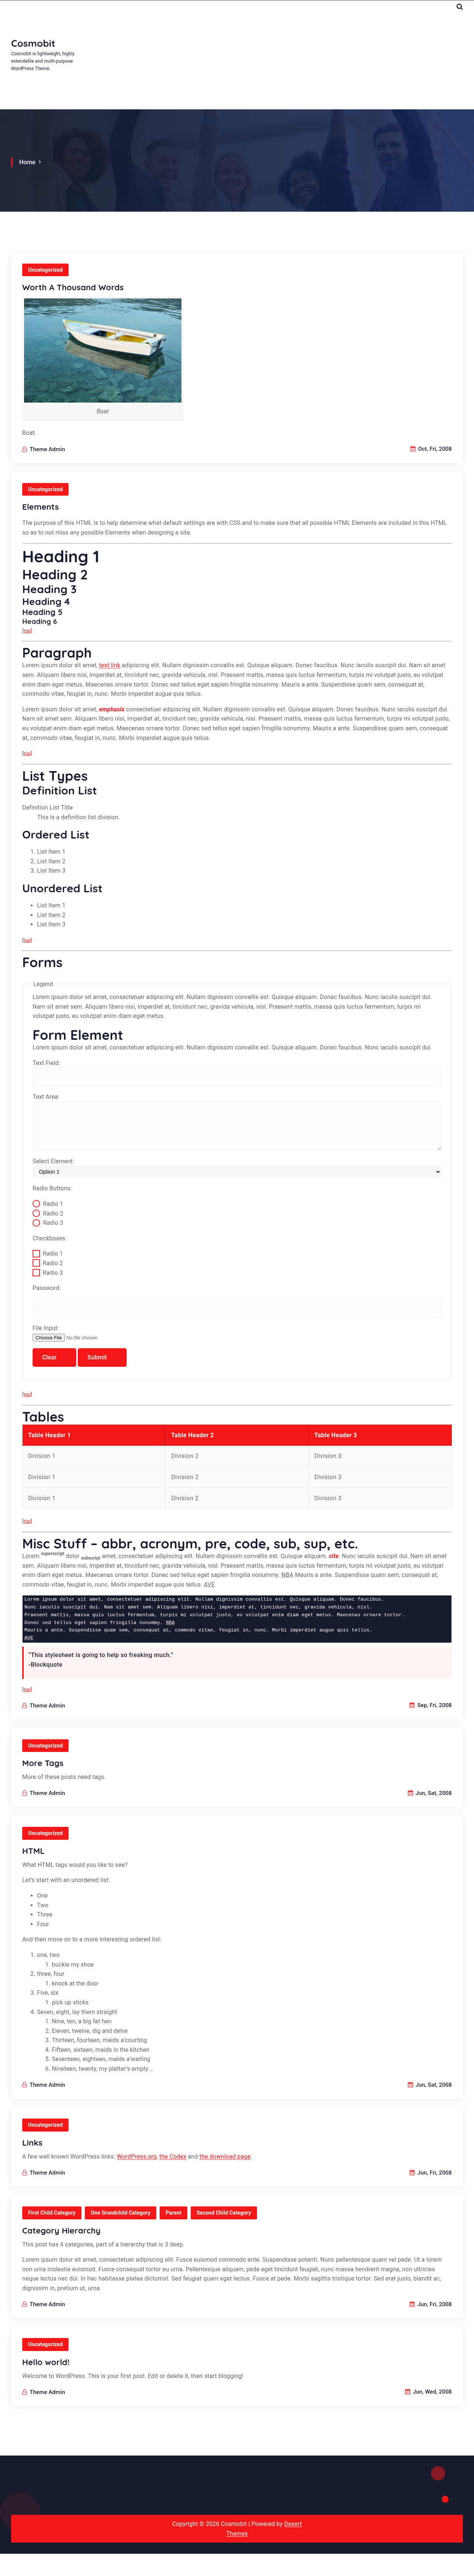Open the Category Hierarchy post title
Screen dimensions: 474x2576
[x=62, y=2231]
